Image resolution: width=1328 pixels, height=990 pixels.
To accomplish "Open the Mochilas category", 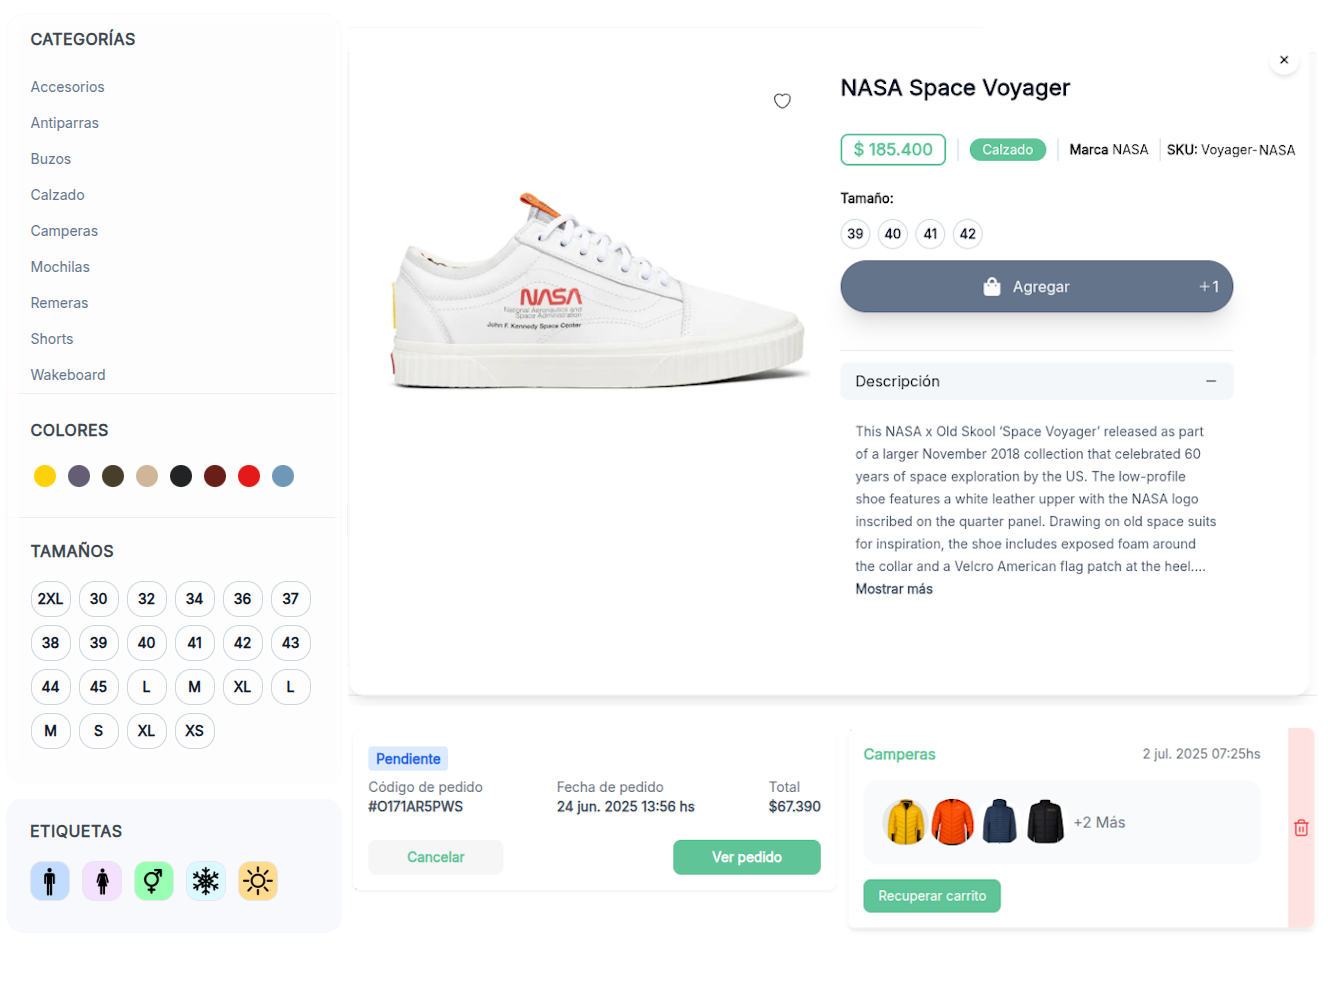I will (60, 267).
